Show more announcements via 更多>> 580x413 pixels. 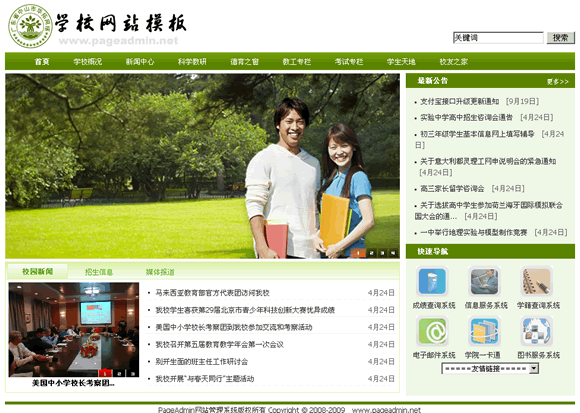pos(558,82)
